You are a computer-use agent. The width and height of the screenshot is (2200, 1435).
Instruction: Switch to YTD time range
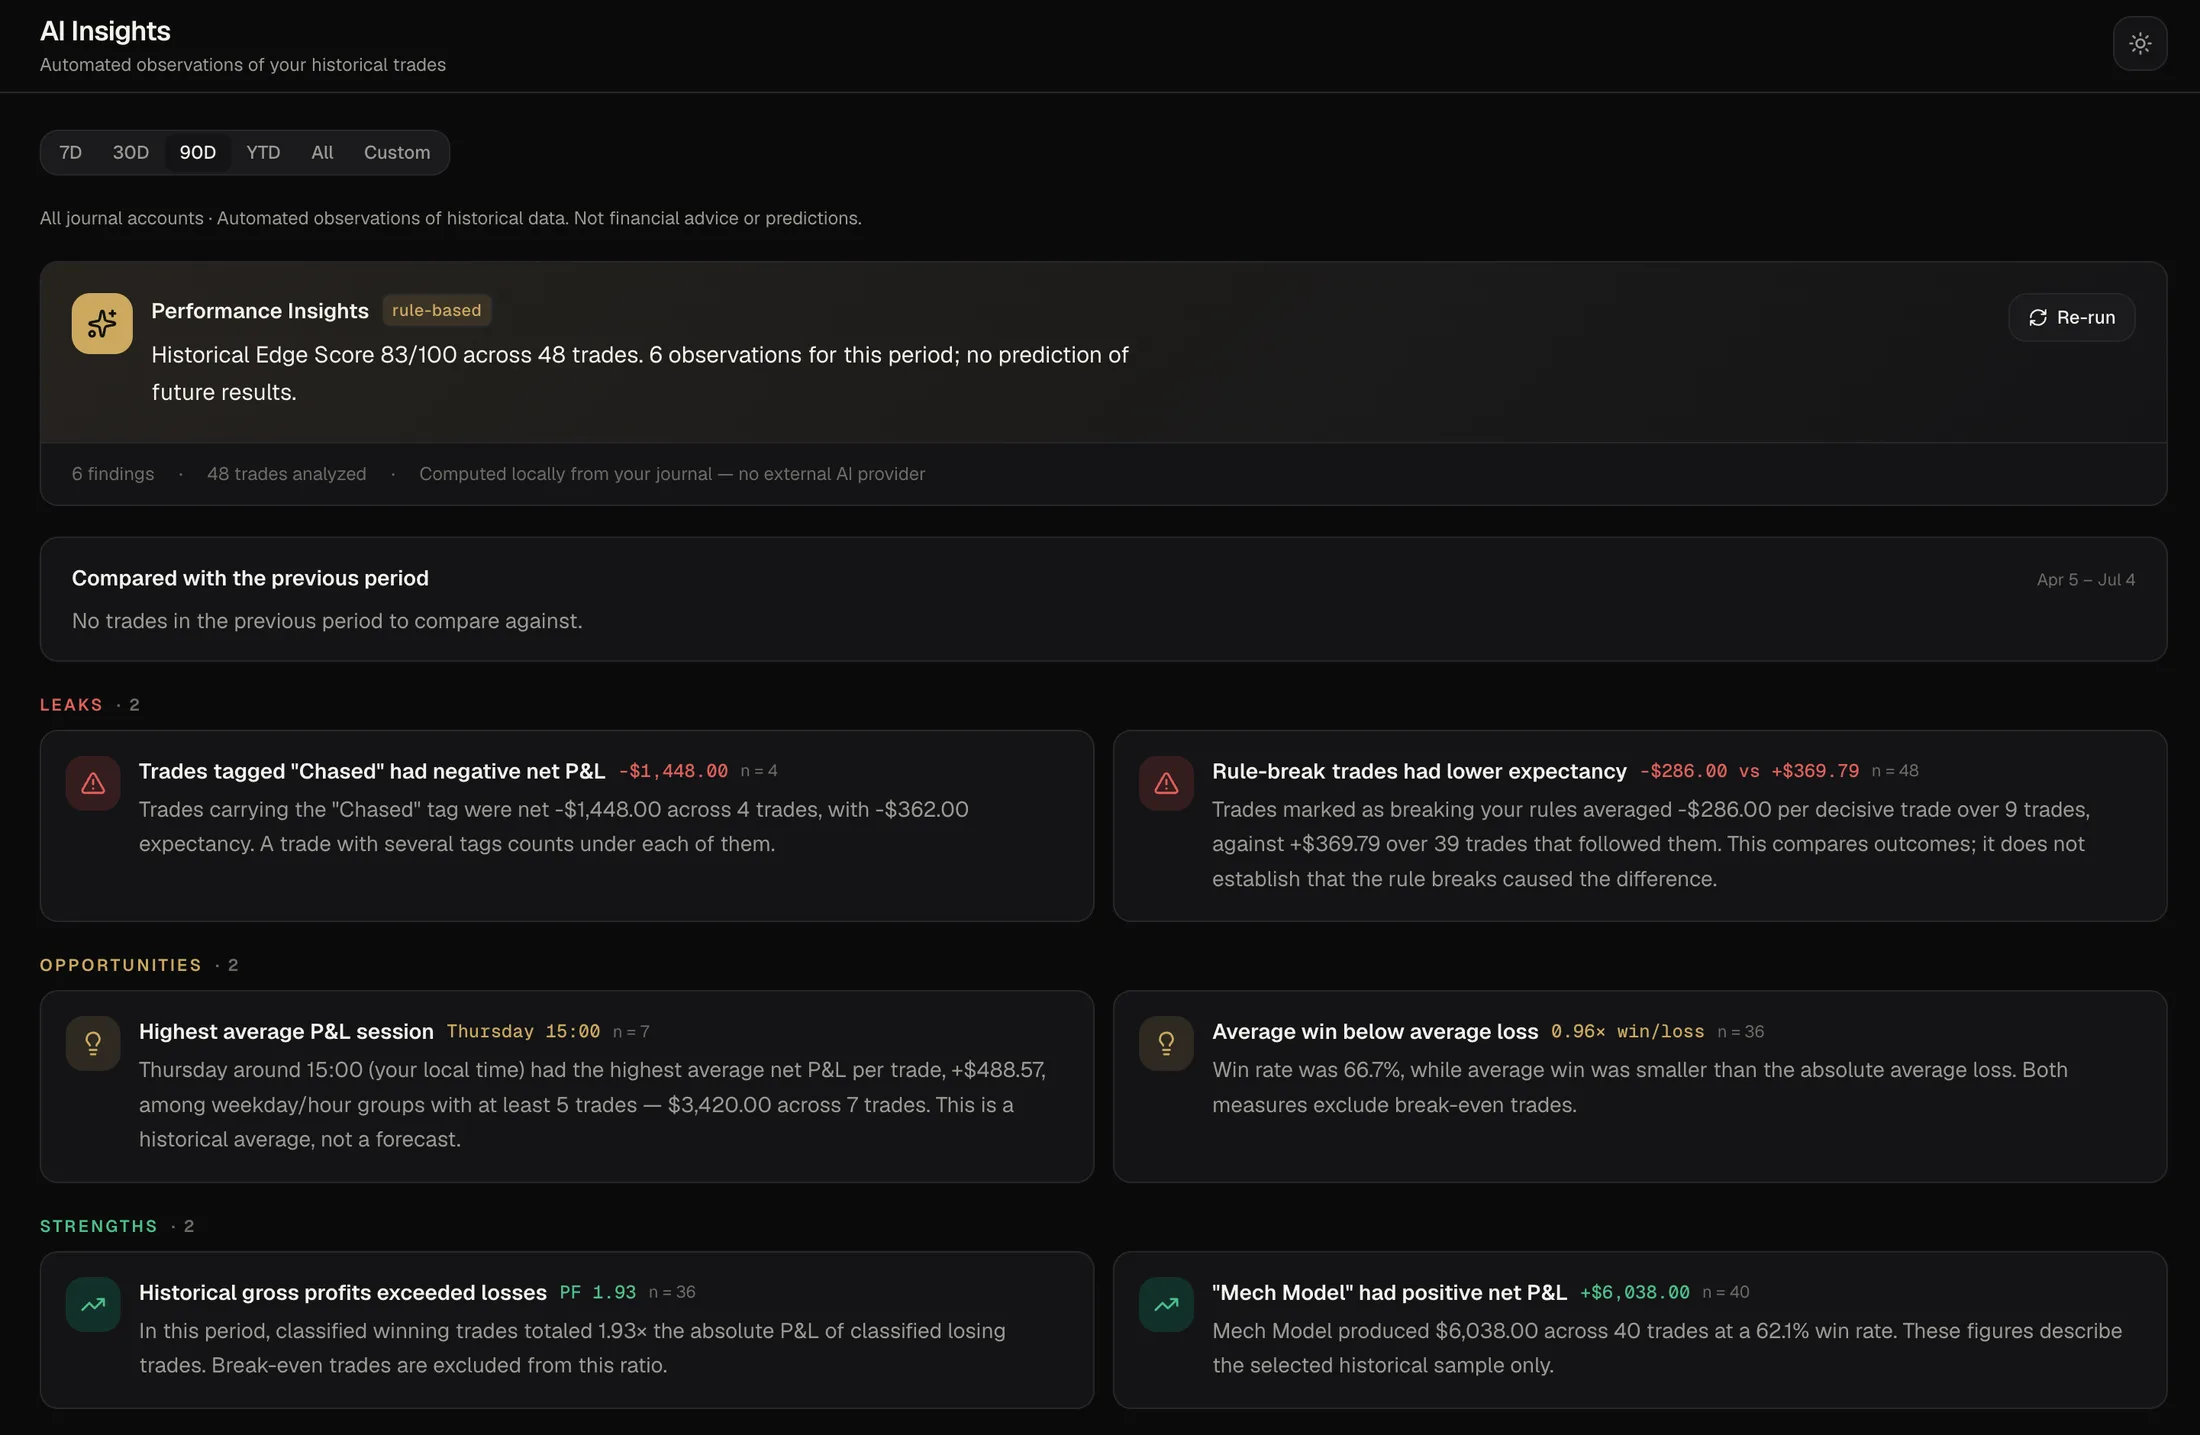coord(263,152)
